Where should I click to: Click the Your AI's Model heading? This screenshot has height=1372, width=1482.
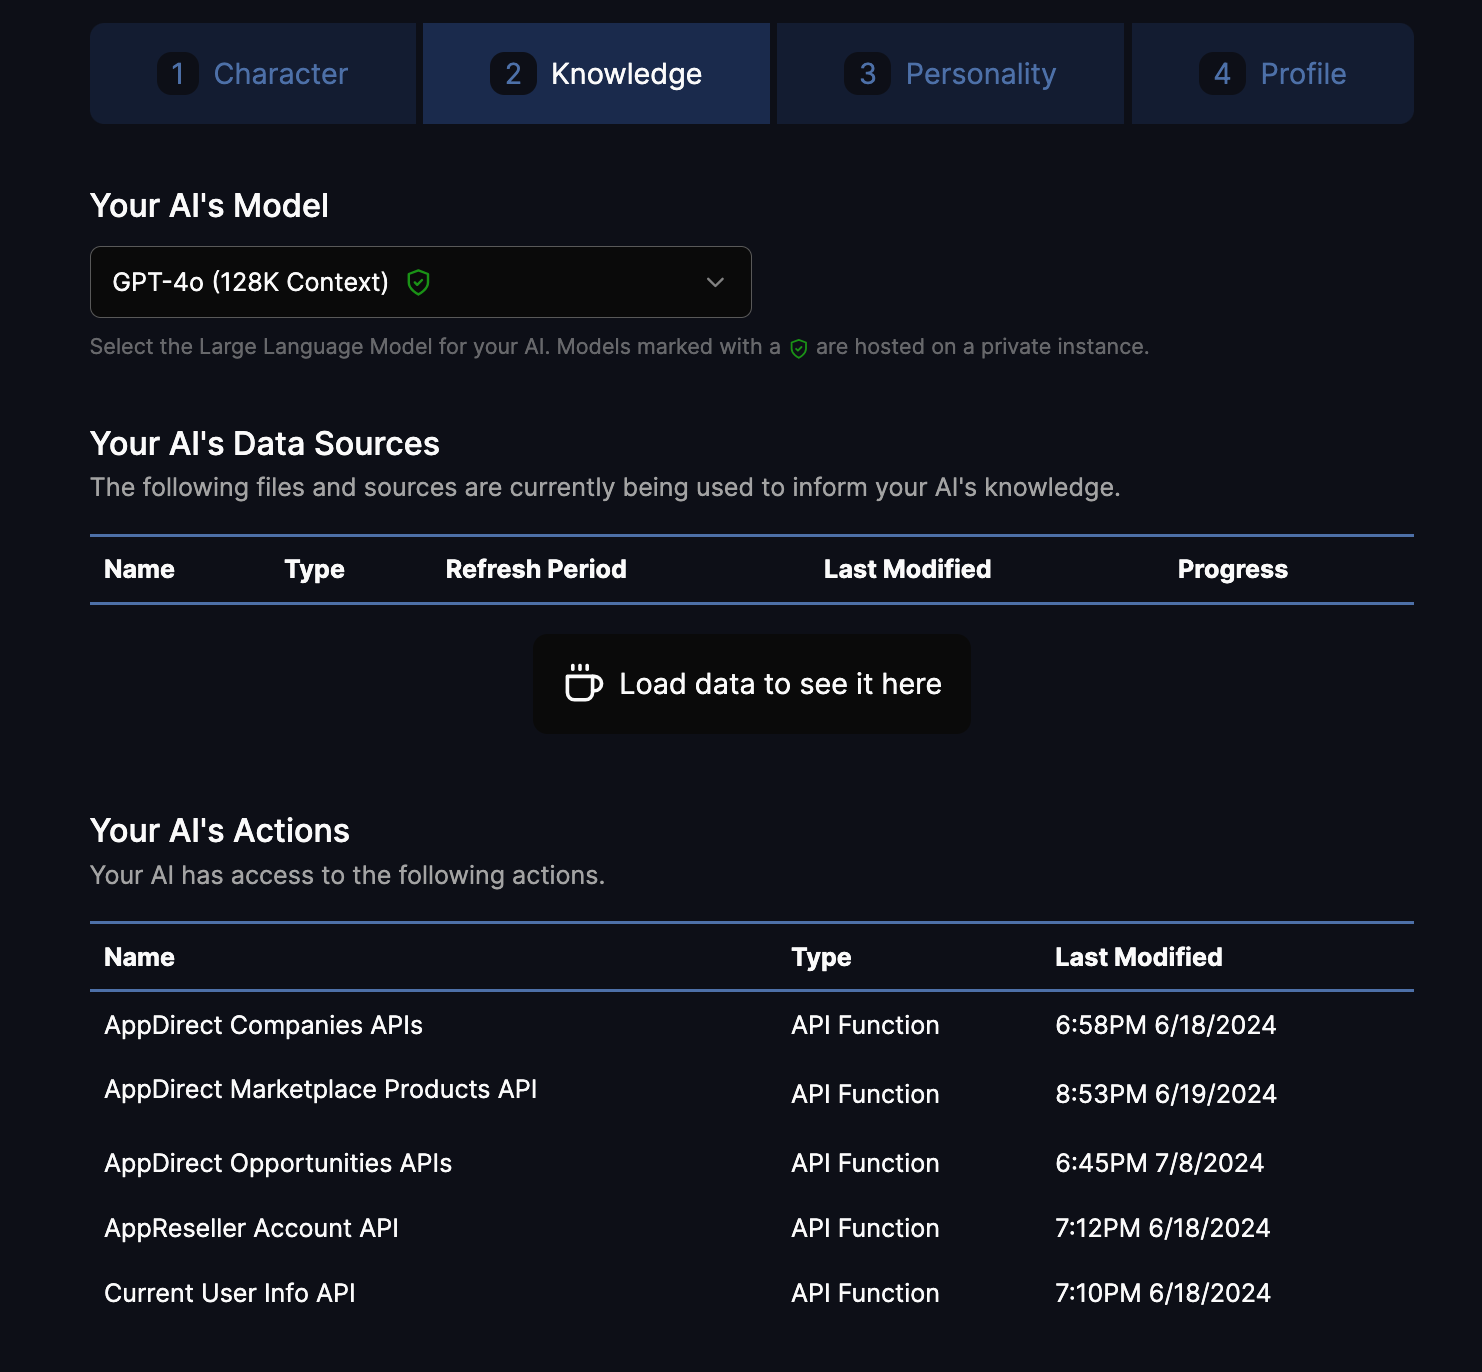[x=209, y=206]
